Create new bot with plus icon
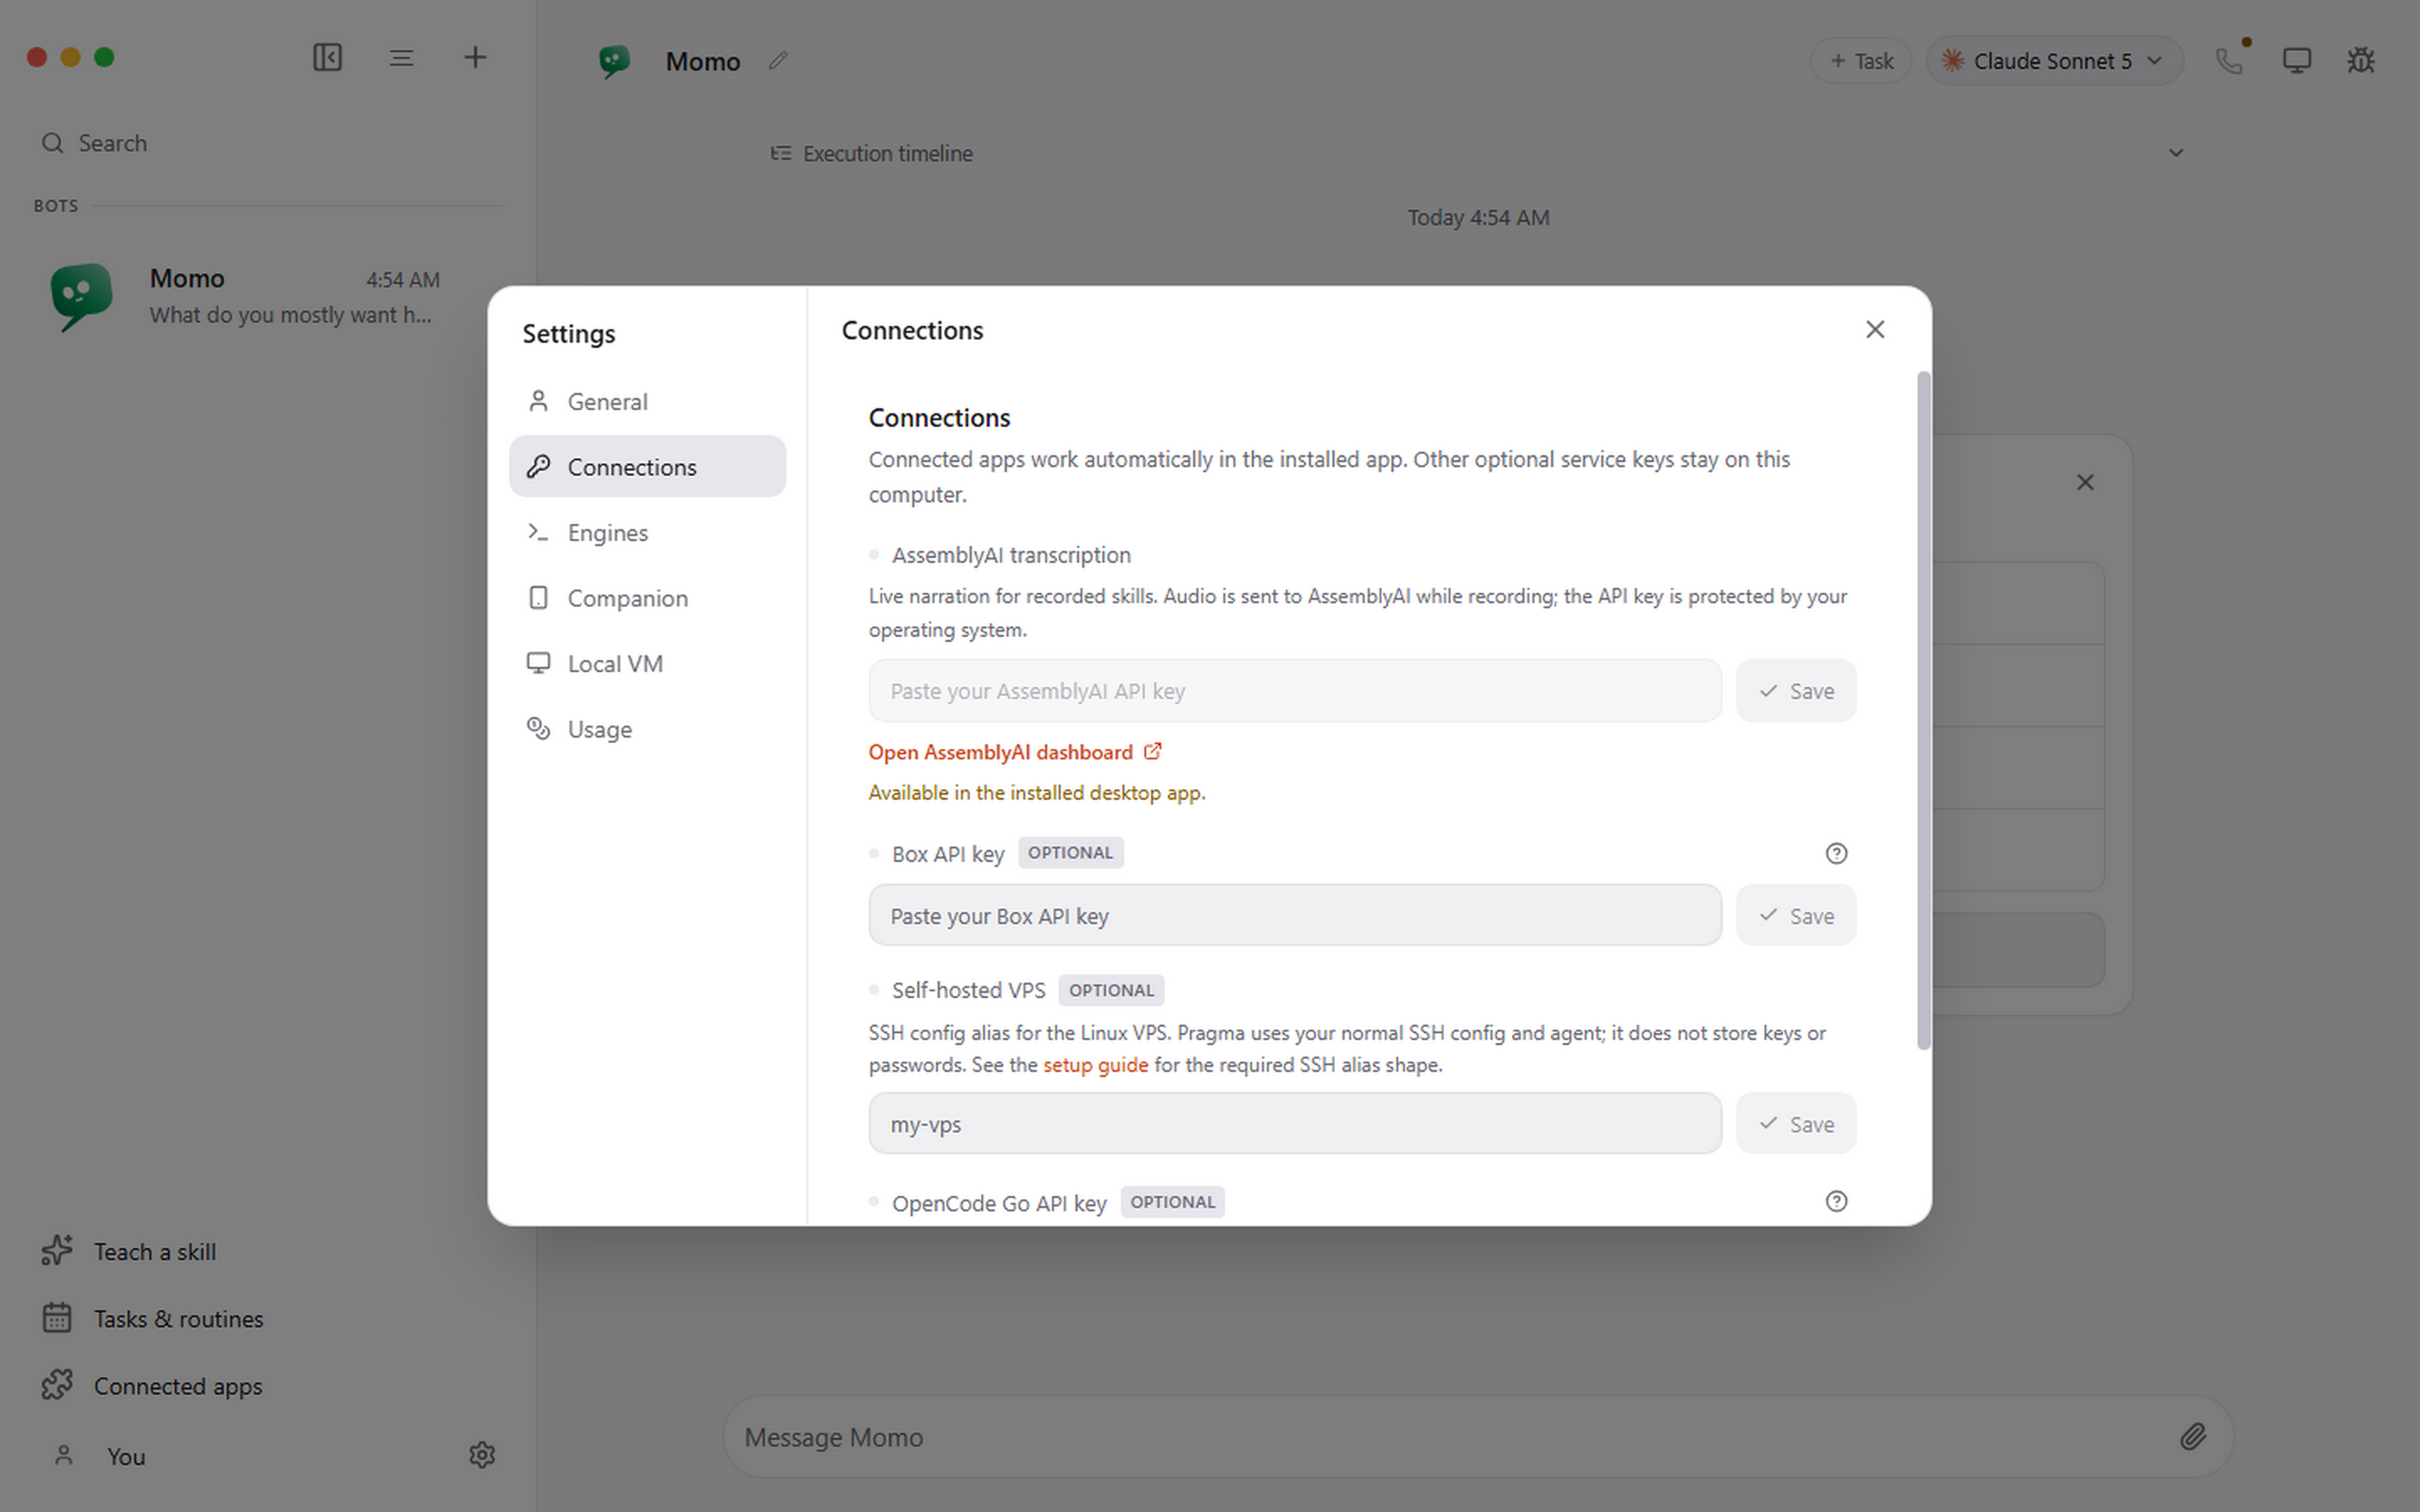2420x1512 pixels. [x=475, y=57]
